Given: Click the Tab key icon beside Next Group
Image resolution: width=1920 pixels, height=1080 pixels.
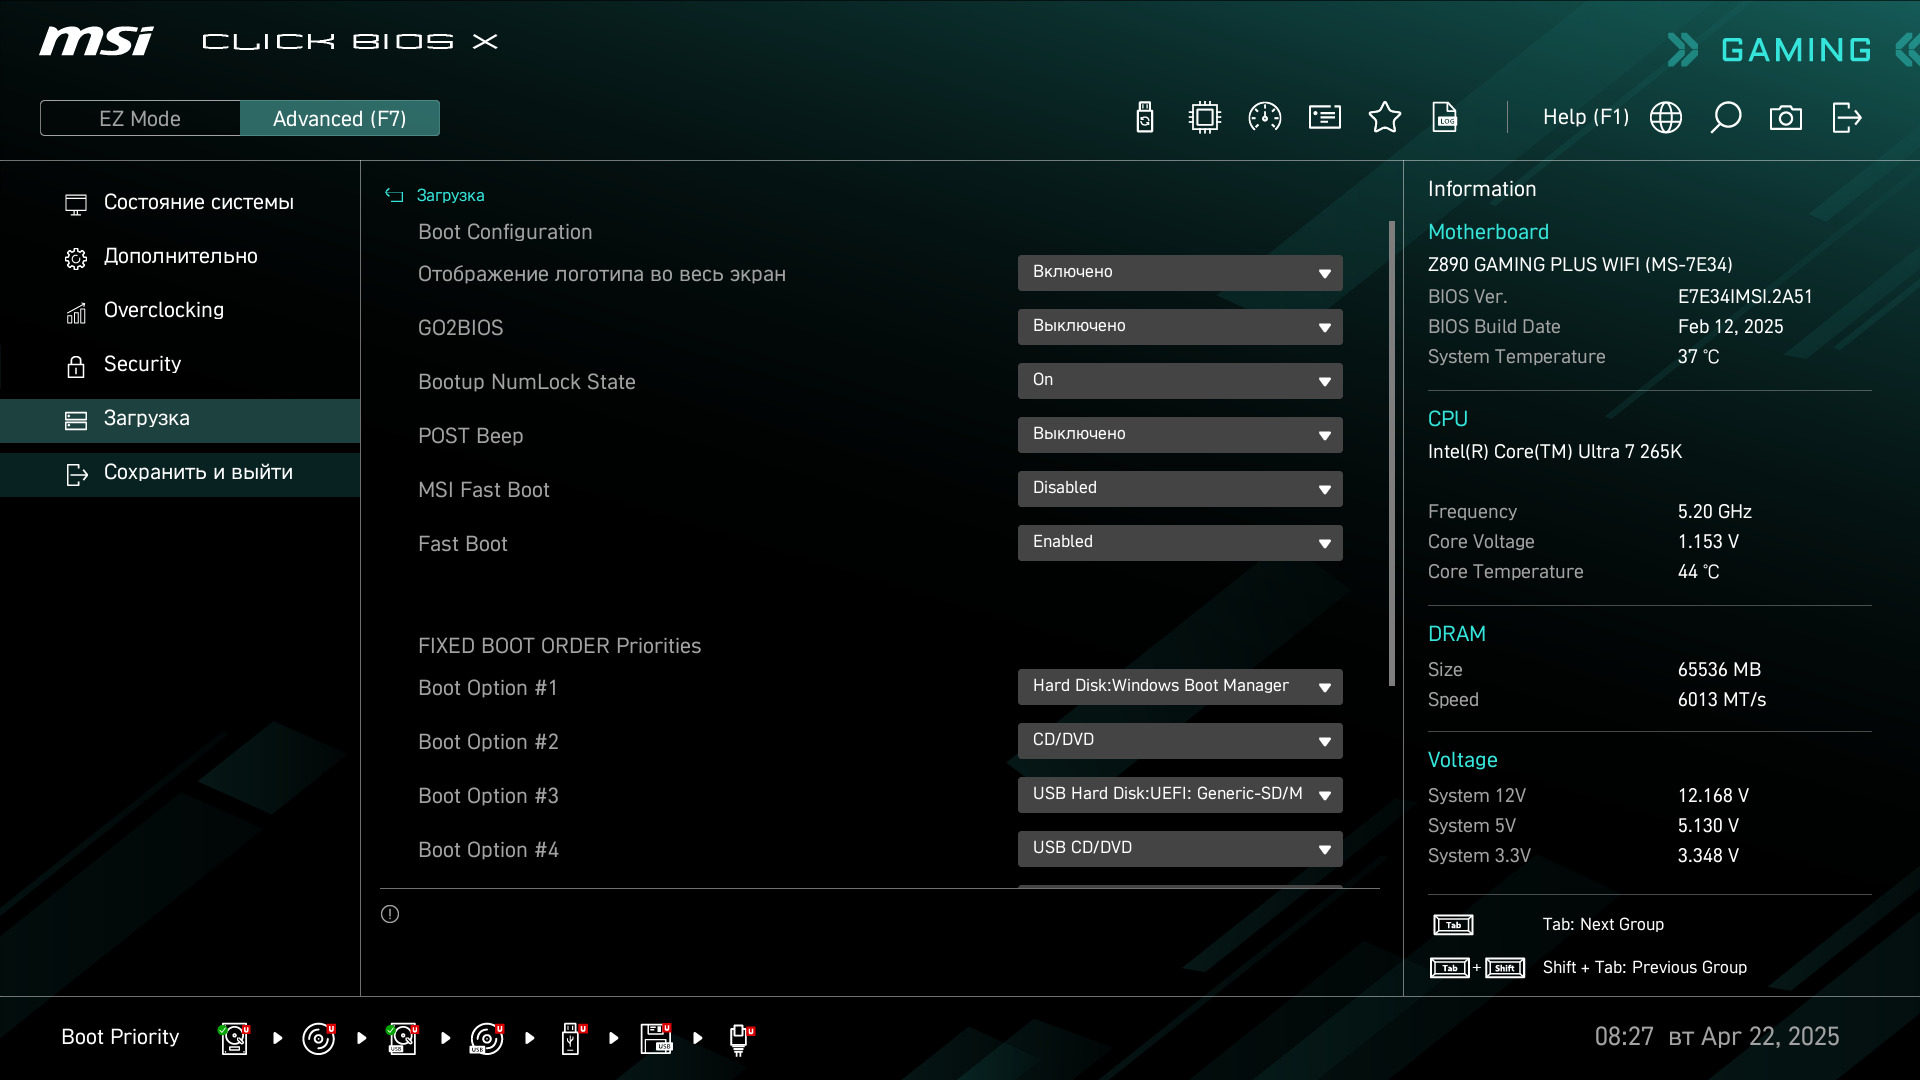Looking at the screenshot, I should (1453, 925).
